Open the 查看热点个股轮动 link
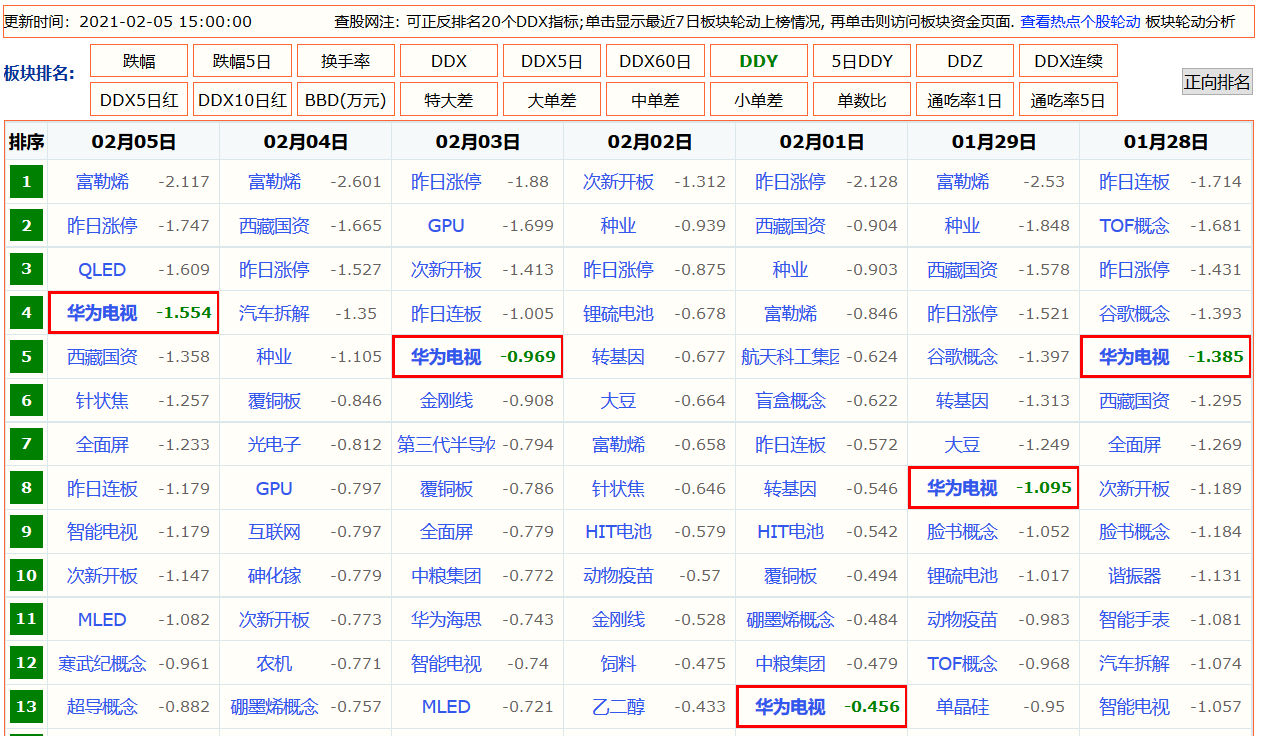This screenshot has width=1265, height=736. (1080, 21)
